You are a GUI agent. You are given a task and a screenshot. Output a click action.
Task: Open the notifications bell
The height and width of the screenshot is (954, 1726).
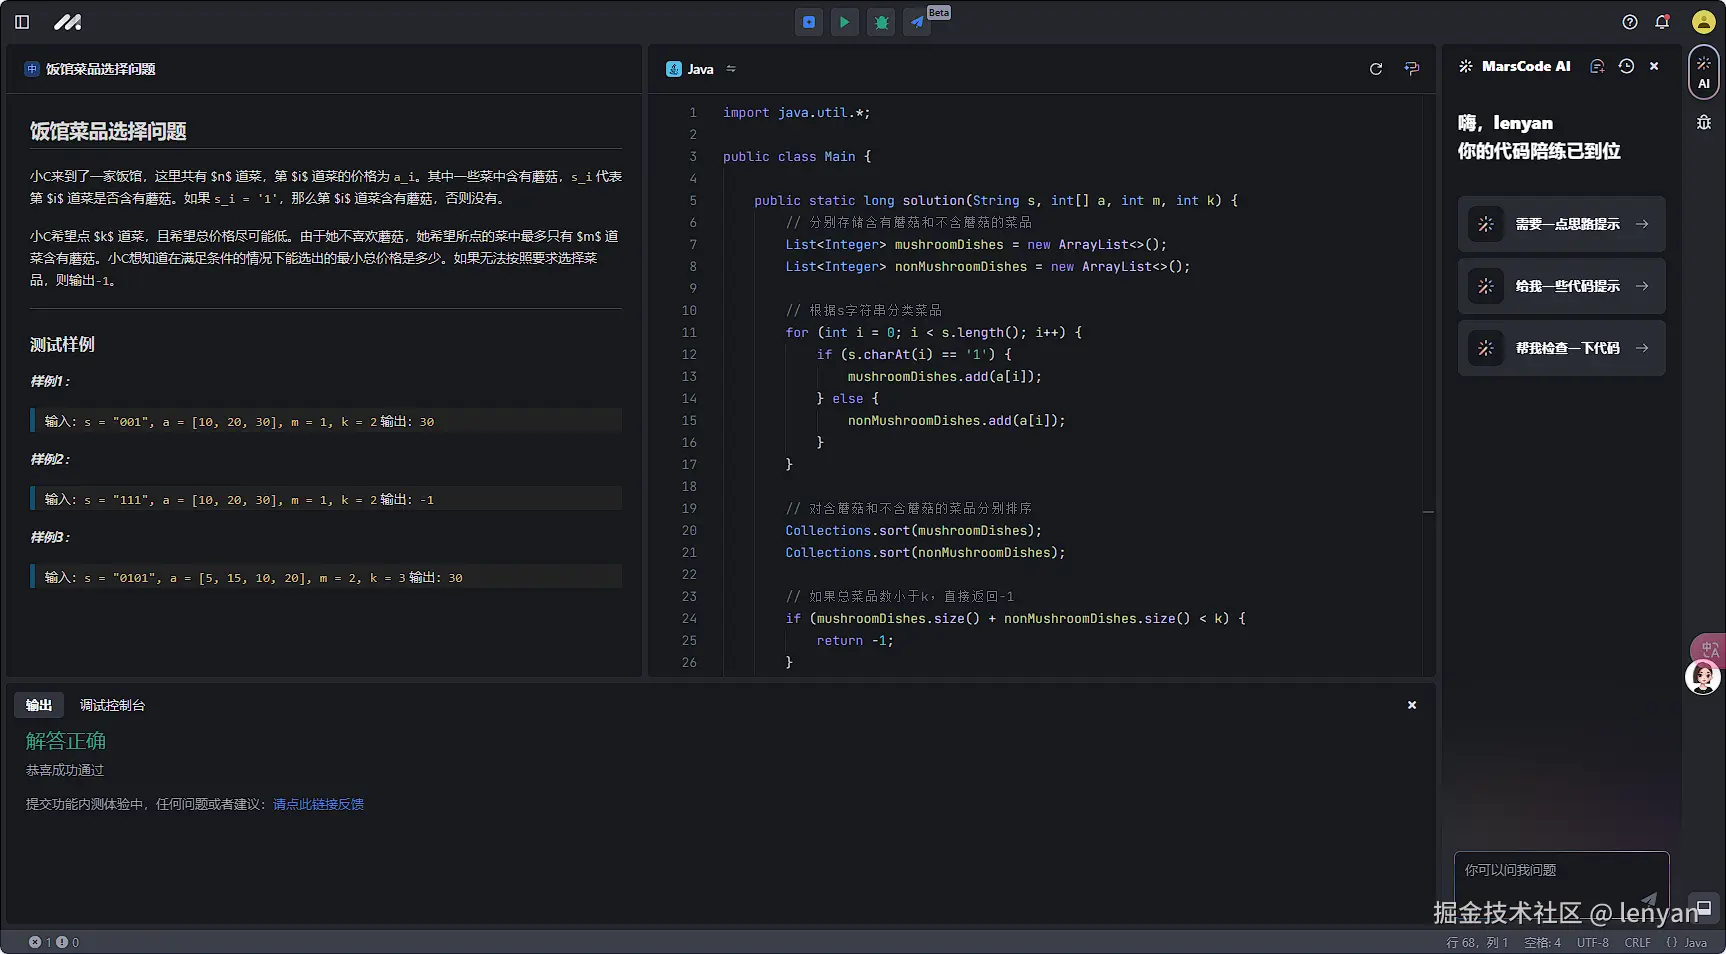pos(1662,22)
